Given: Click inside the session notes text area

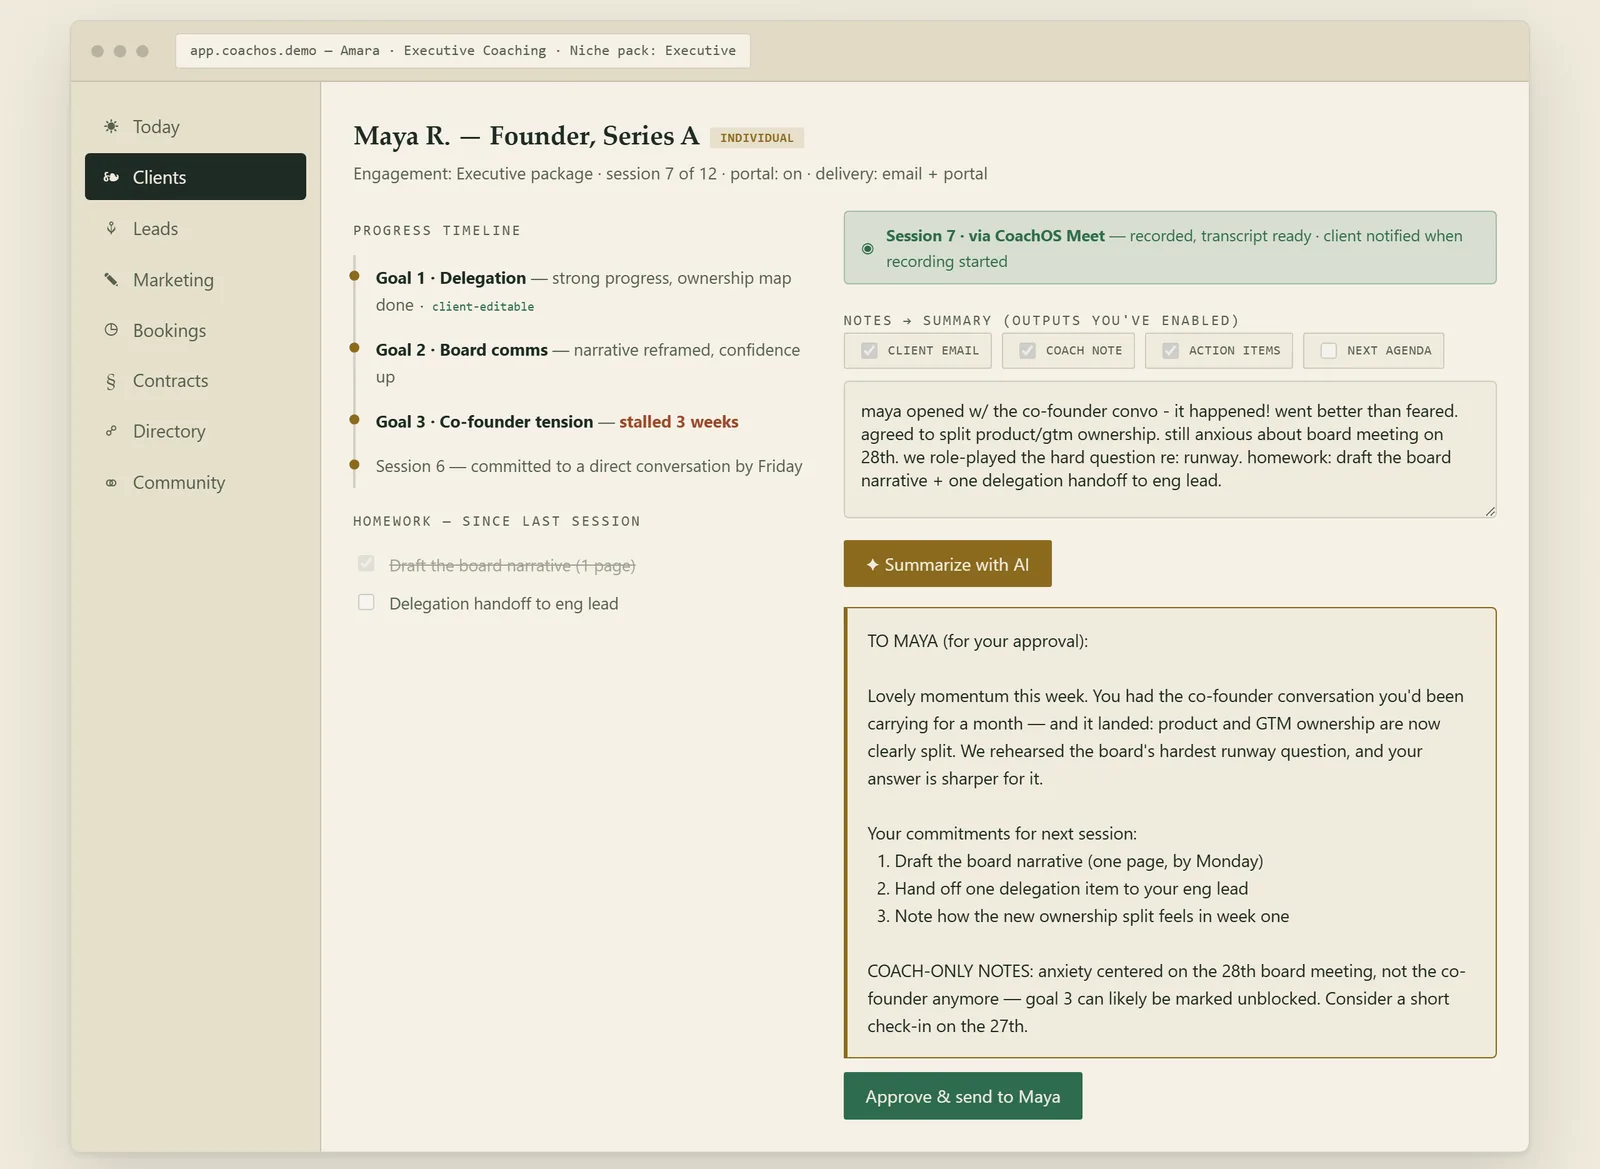Looking at the screenshot, I should pyautogui.click(x=1170, y=449).
